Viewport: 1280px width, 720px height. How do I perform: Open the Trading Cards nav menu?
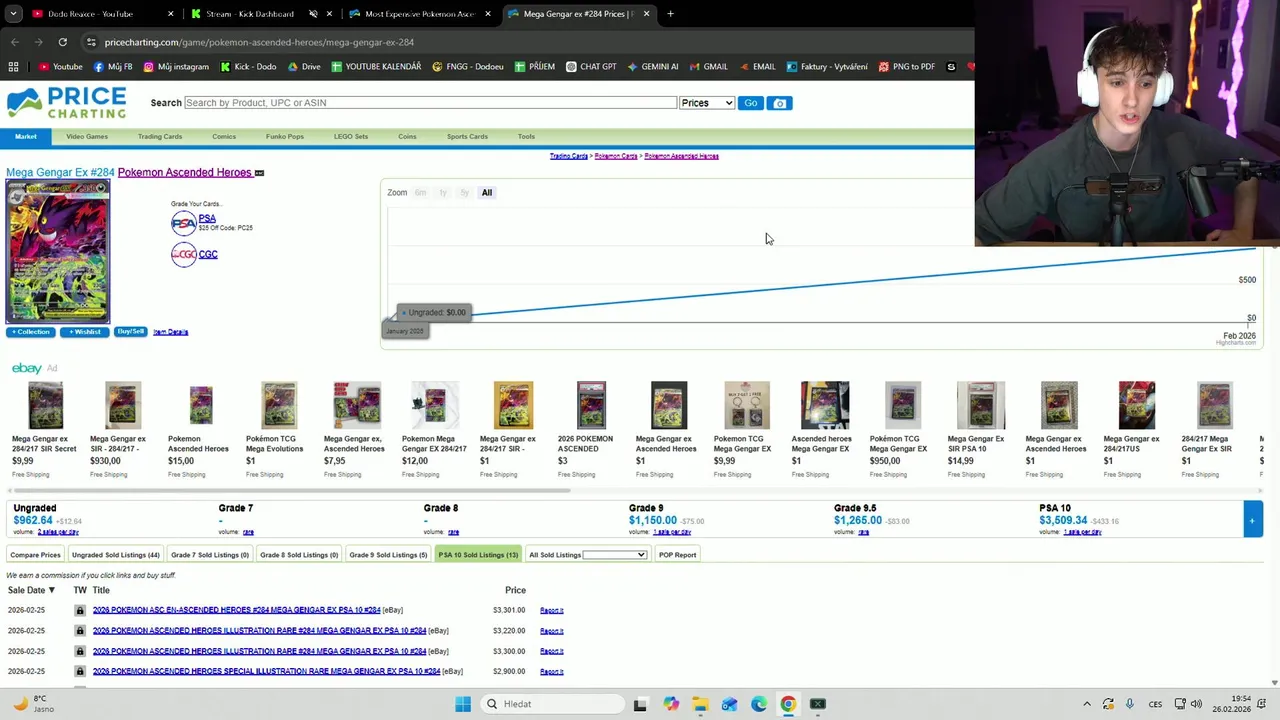[x=160, y=137]
